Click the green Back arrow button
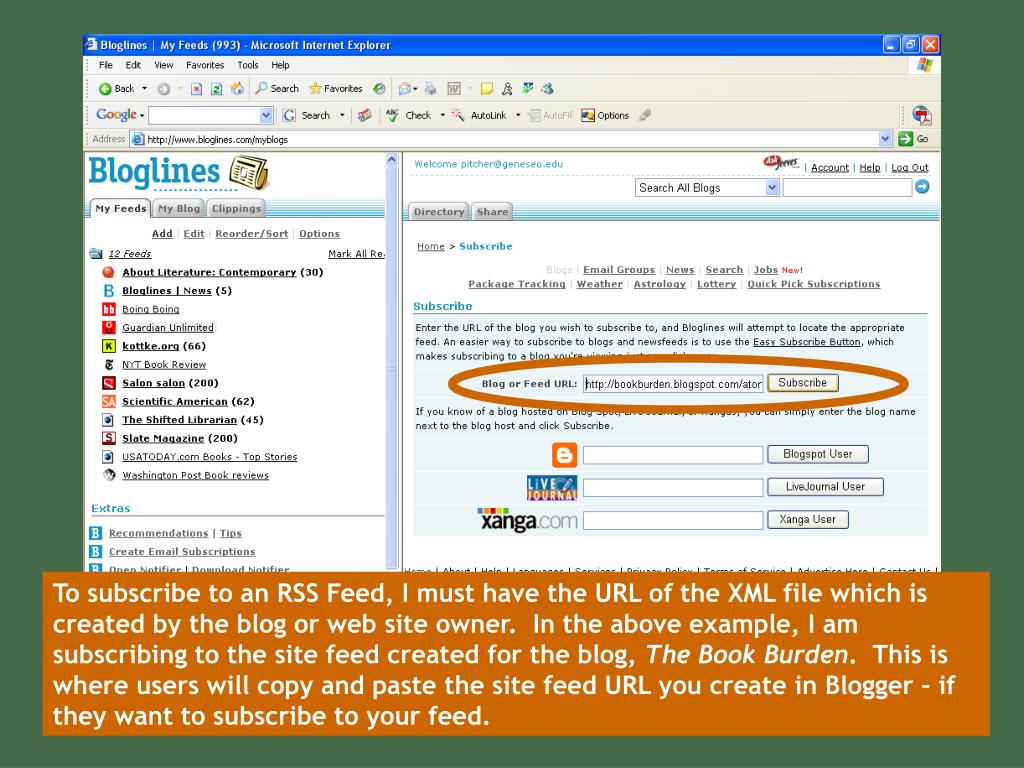The width and height of the screenshot is (1024, 768). coord(105,89)
